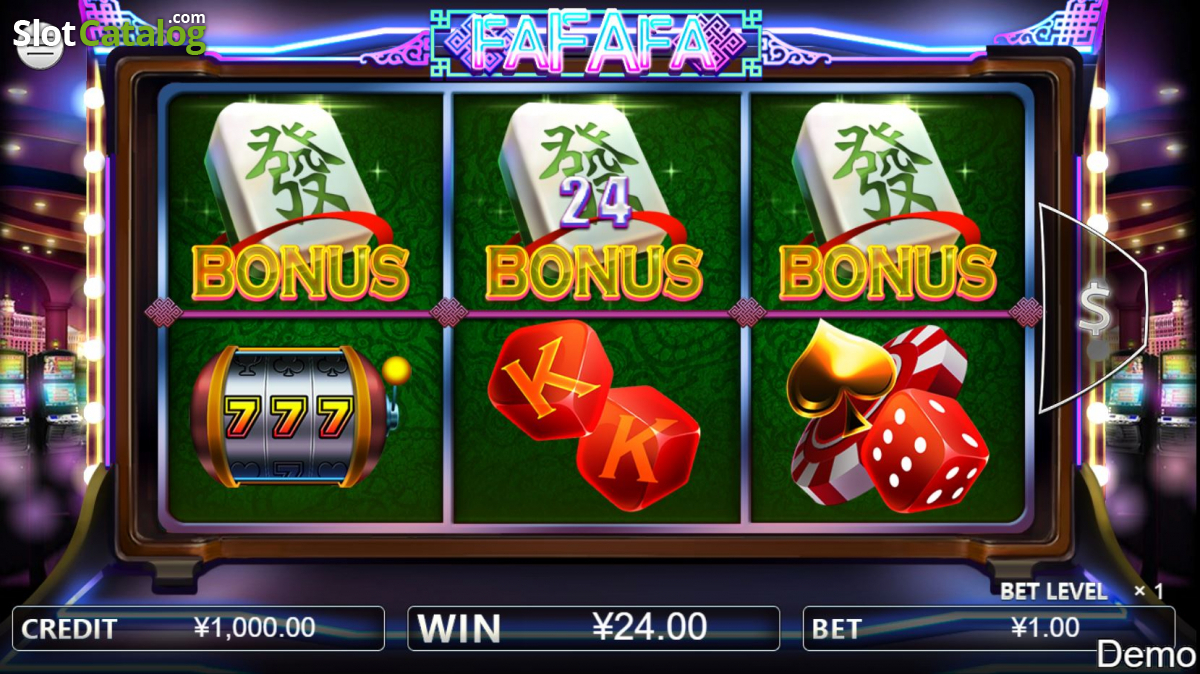Image resolution: width=1200 pixels, height=674 pixels.
Task: Click the WIN ¥24.00 display
Action: click(594, 628)
